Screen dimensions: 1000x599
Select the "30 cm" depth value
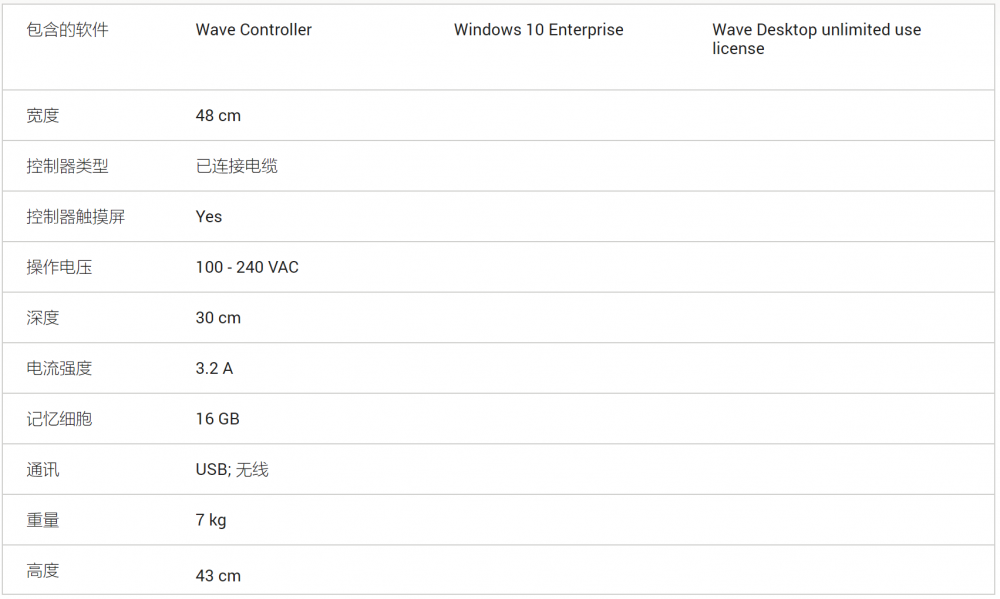pos(218,318)
